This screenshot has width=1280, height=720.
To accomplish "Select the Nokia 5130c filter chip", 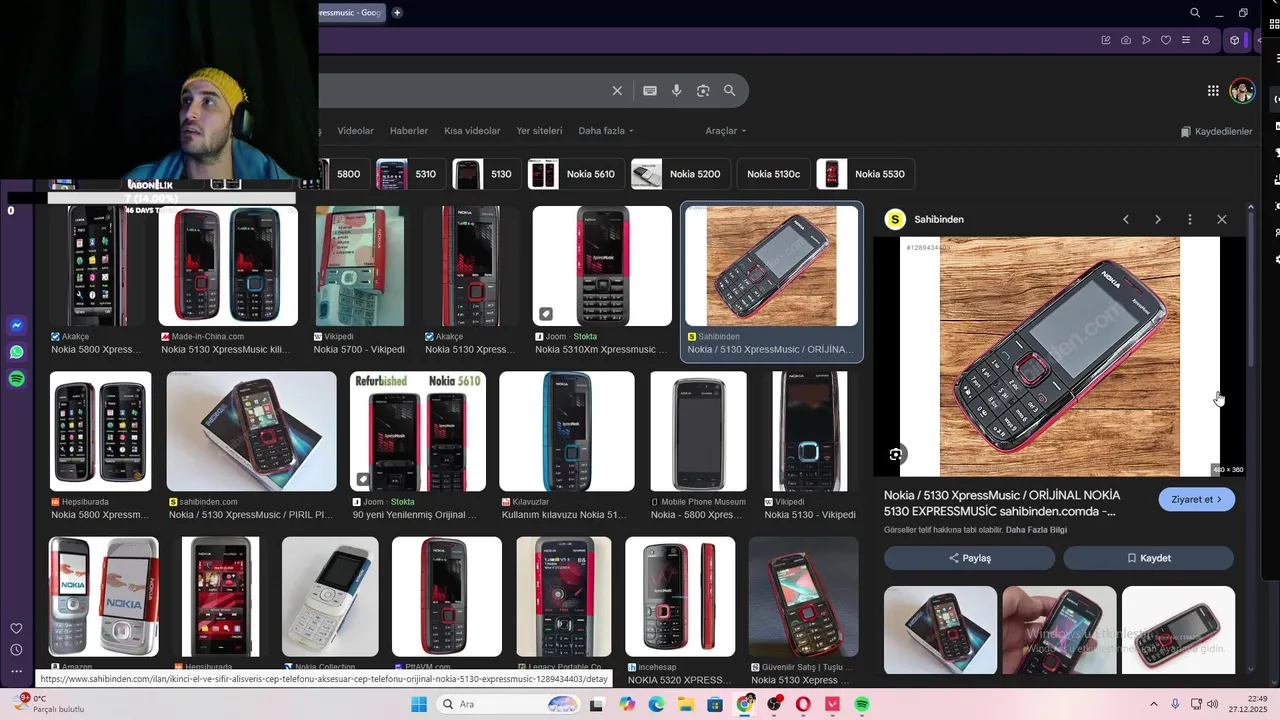I will click(773, 174).
